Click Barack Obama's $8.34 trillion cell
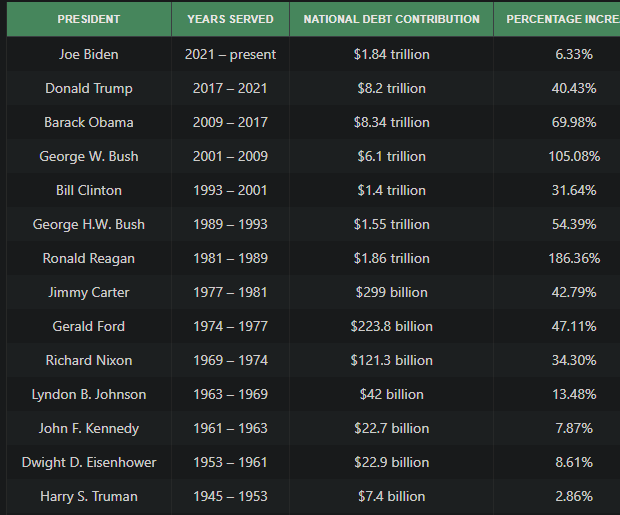This screenshot has width=620, height=515. (391, 122)
